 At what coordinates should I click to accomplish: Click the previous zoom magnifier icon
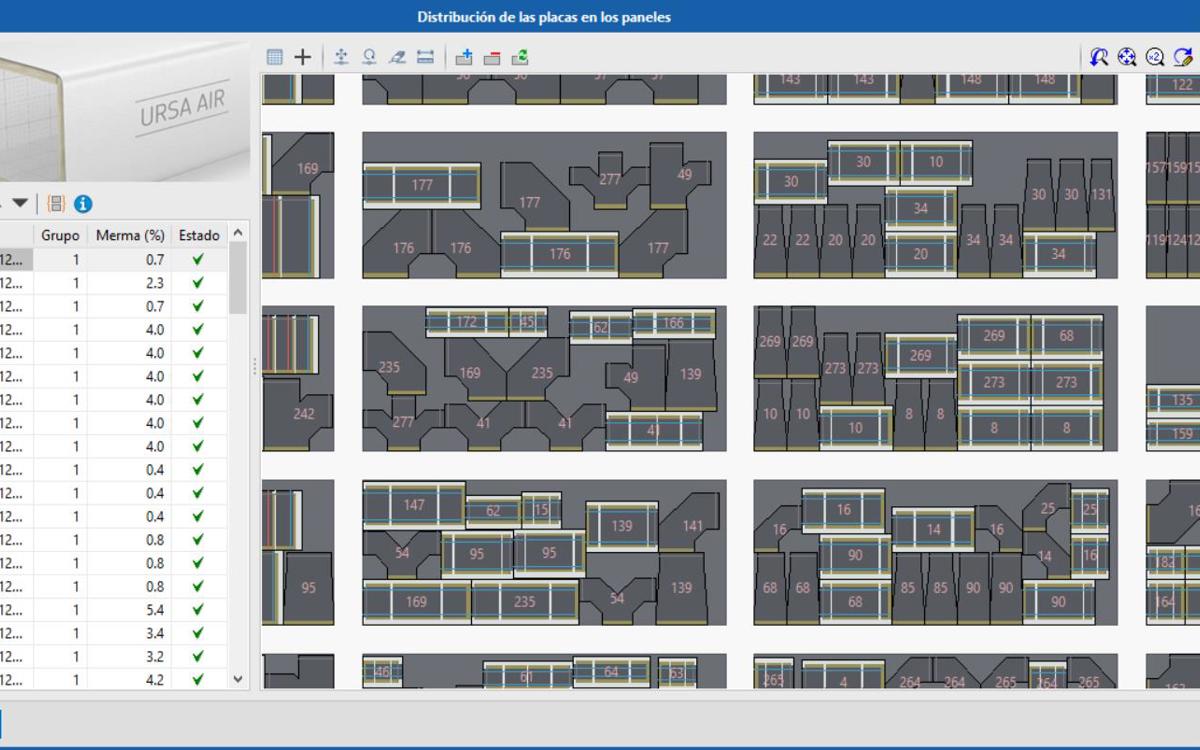tap(1099, 57)
